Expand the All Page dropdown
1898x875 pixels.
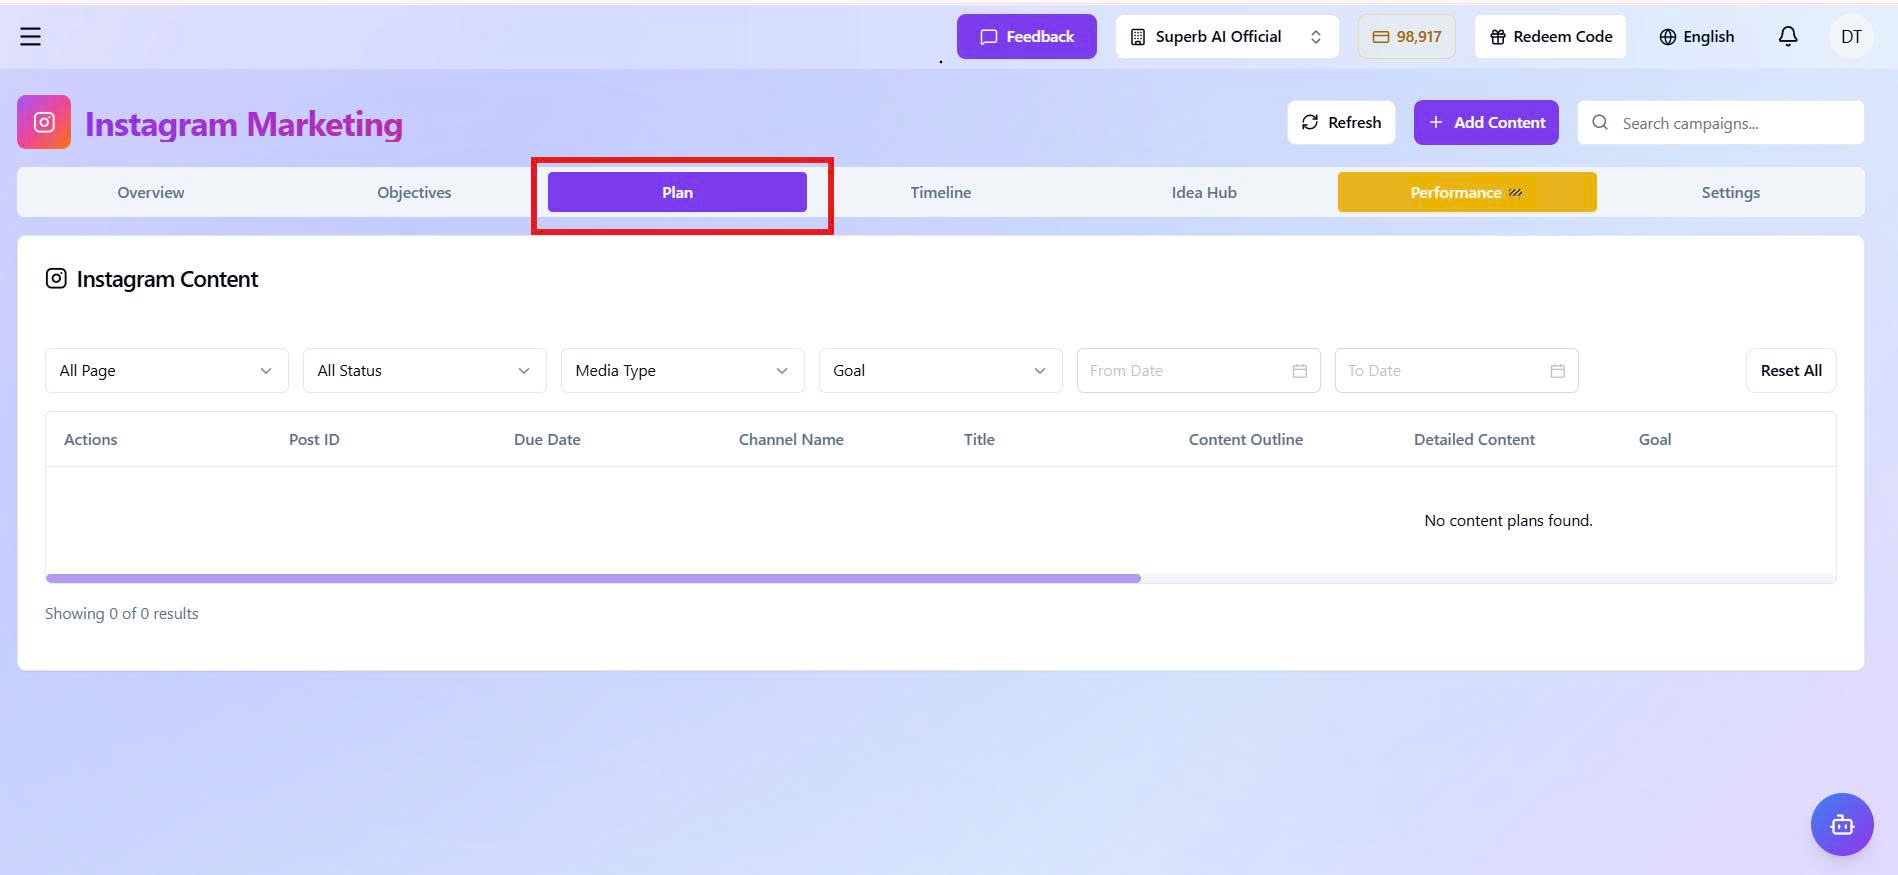166,371
